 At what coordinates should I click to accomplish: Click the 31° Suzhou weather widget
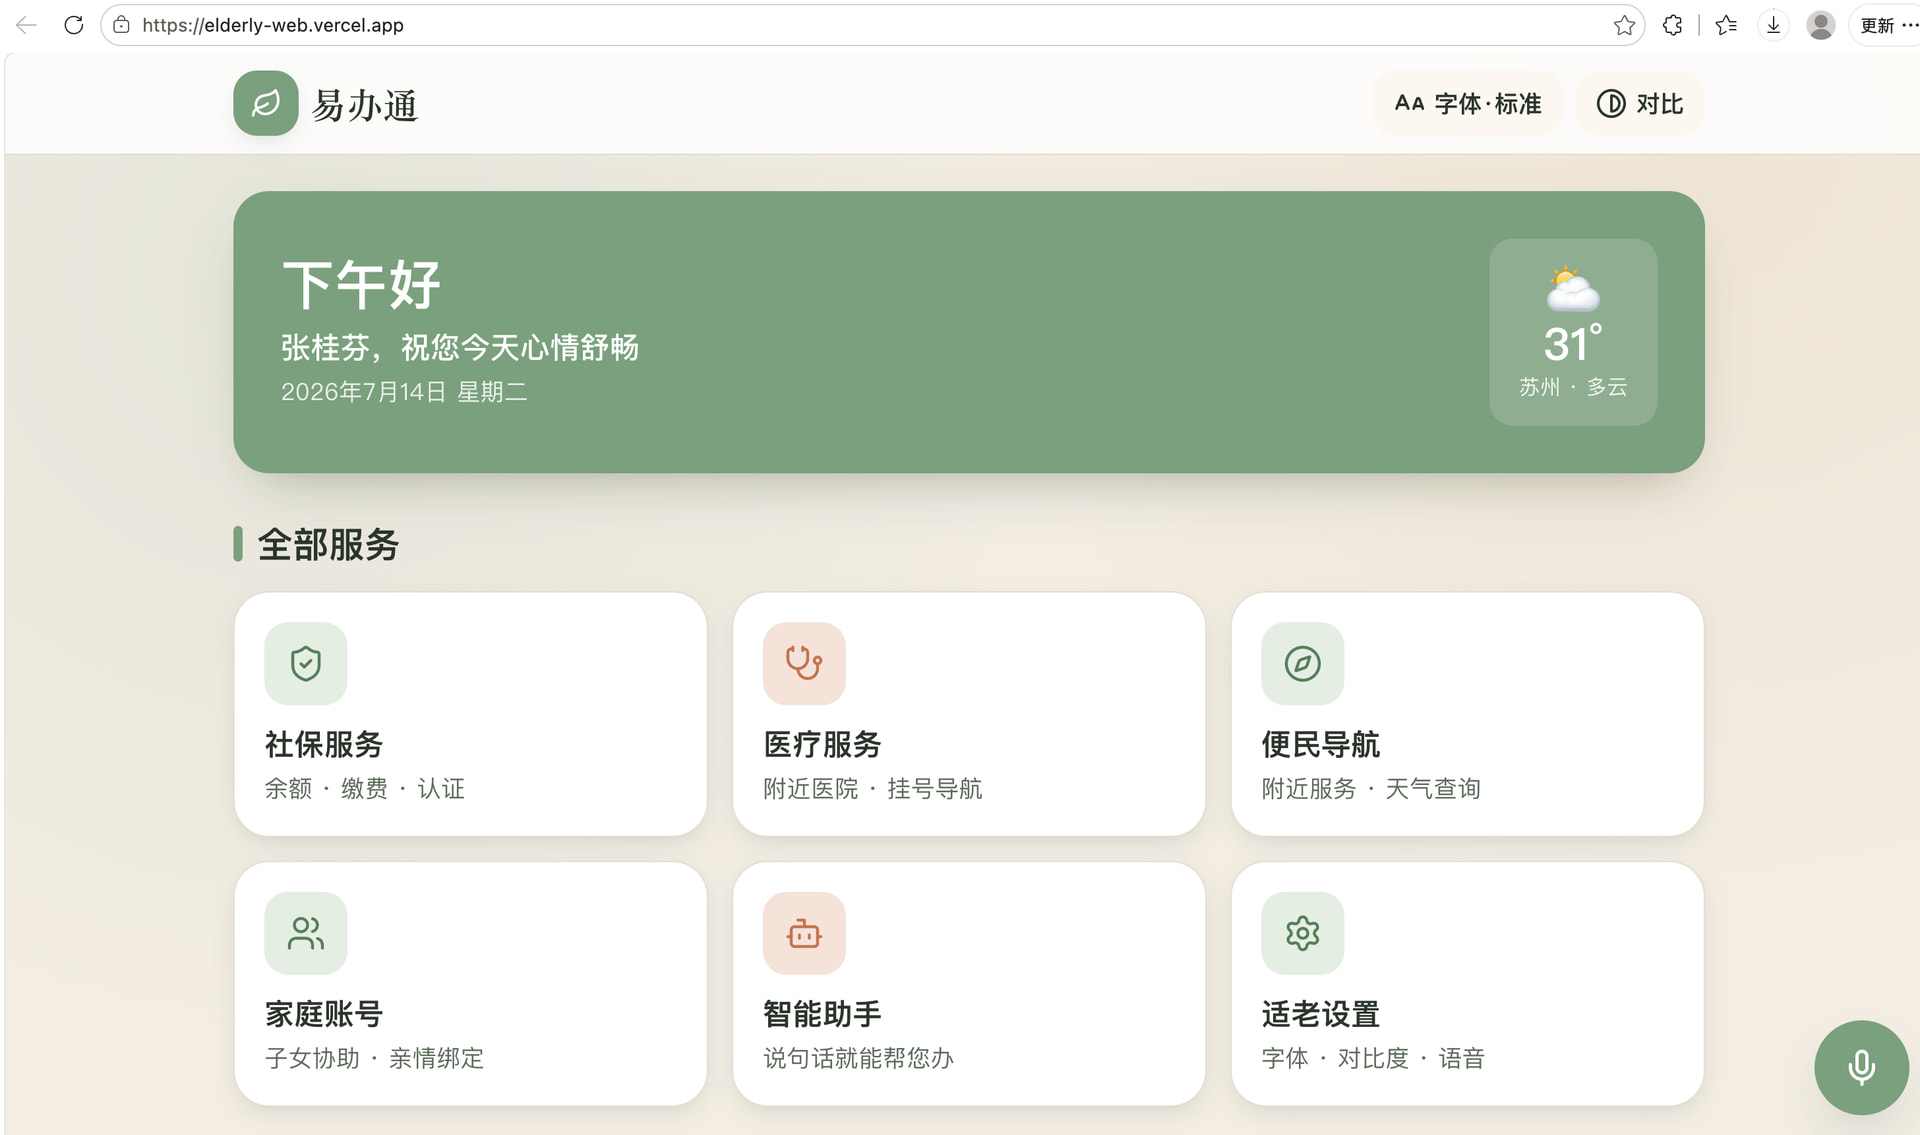pyautogui.click(x=1573, y=332)
